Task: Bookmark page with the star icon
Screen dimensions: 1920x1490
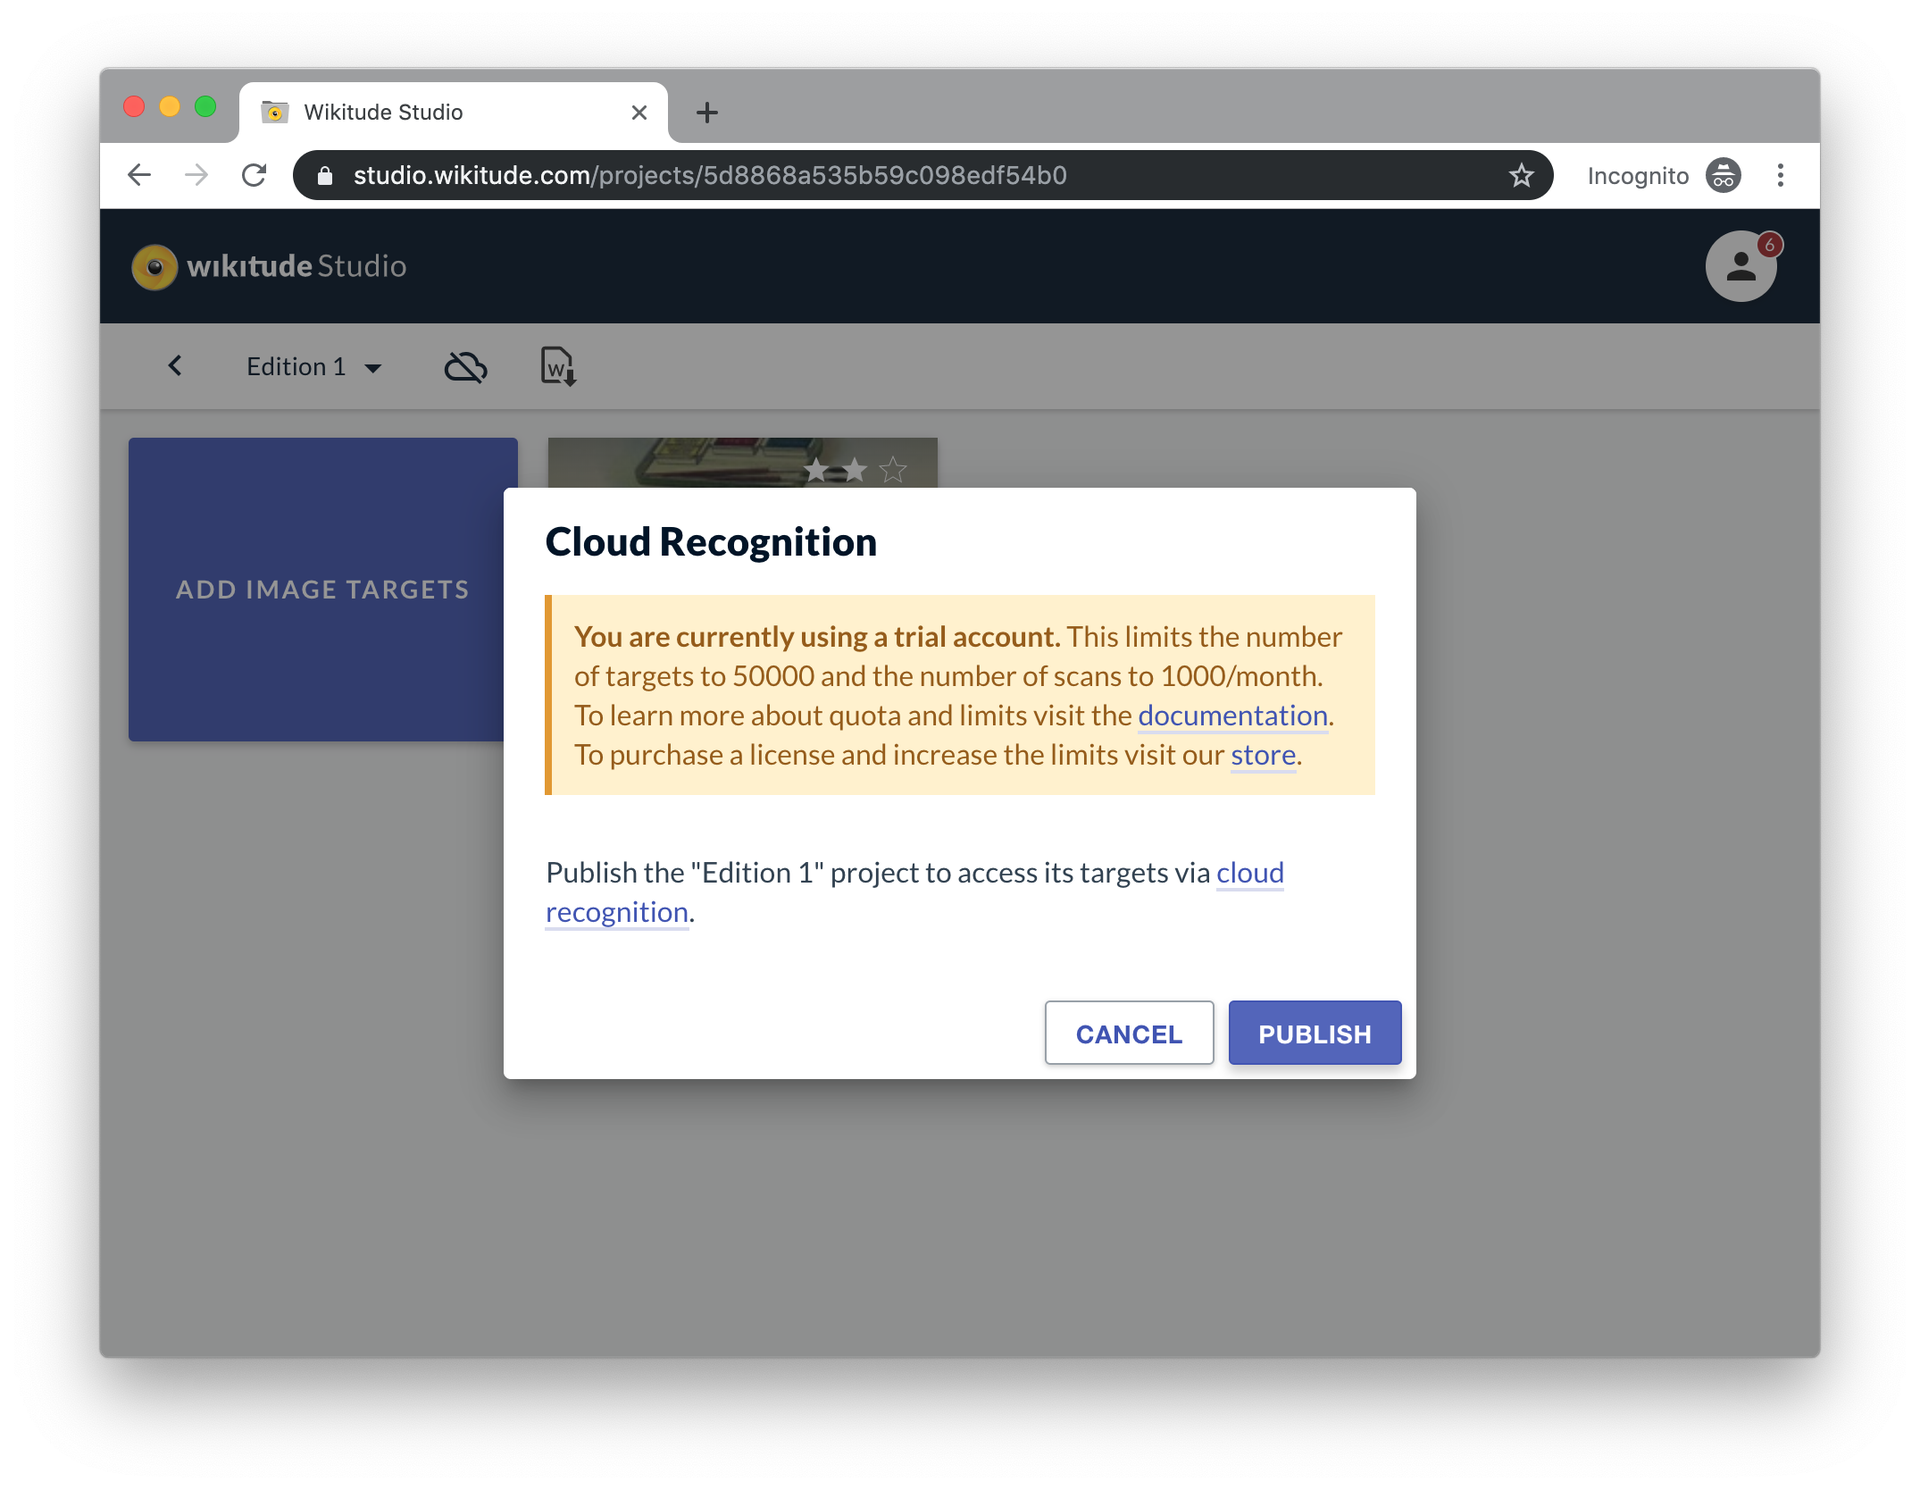Action: point(1521,176)
